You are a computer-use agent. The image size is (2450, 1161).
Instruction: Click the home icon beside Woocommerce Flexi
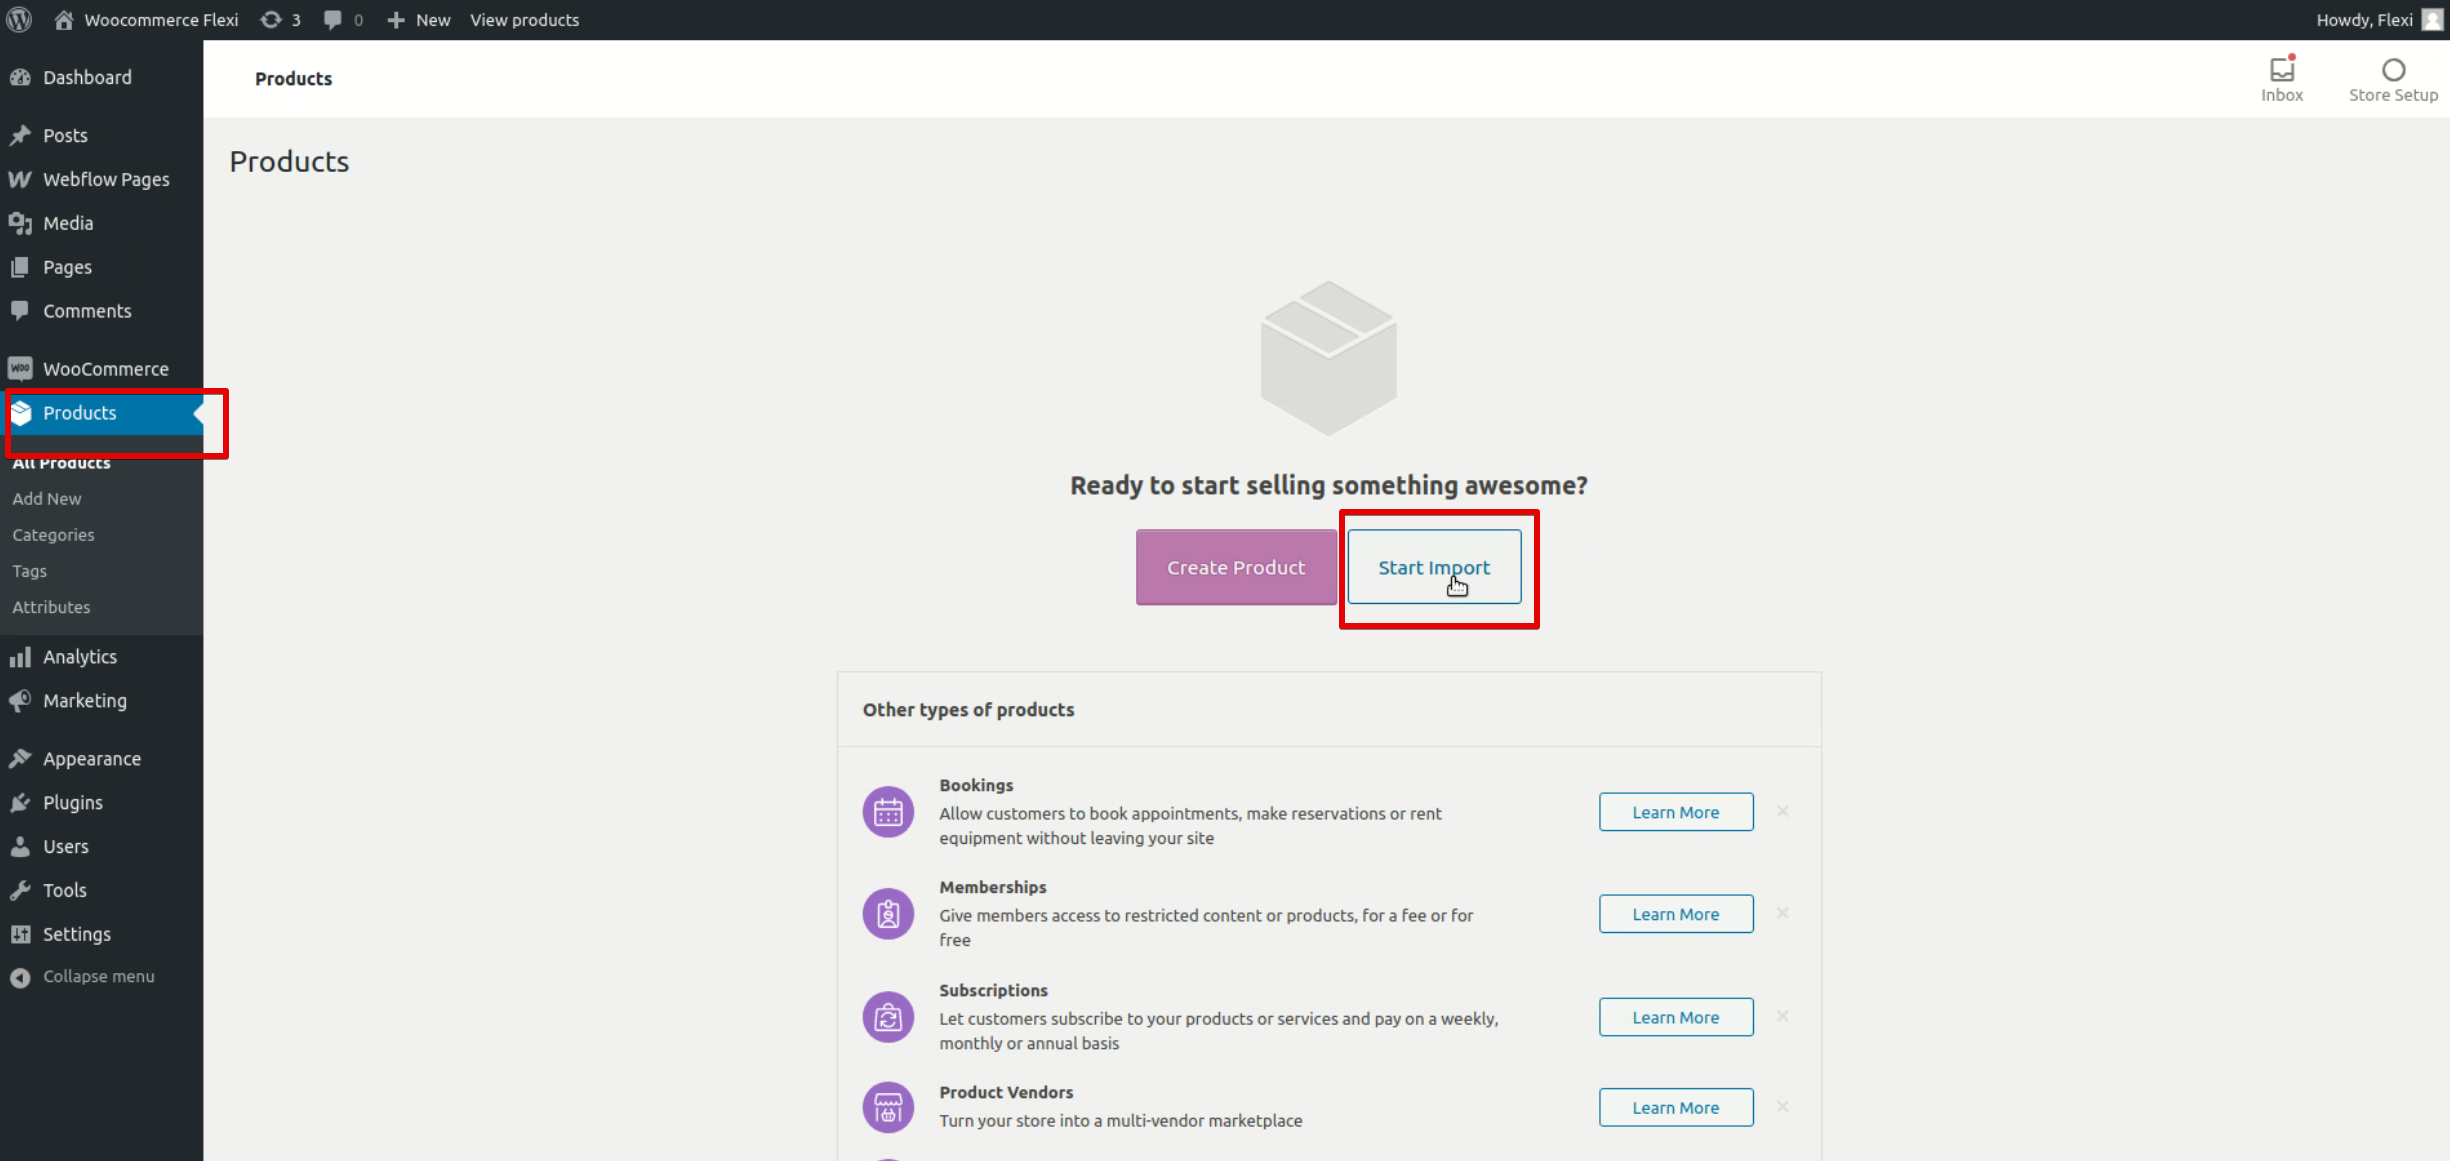coord(64,20)
